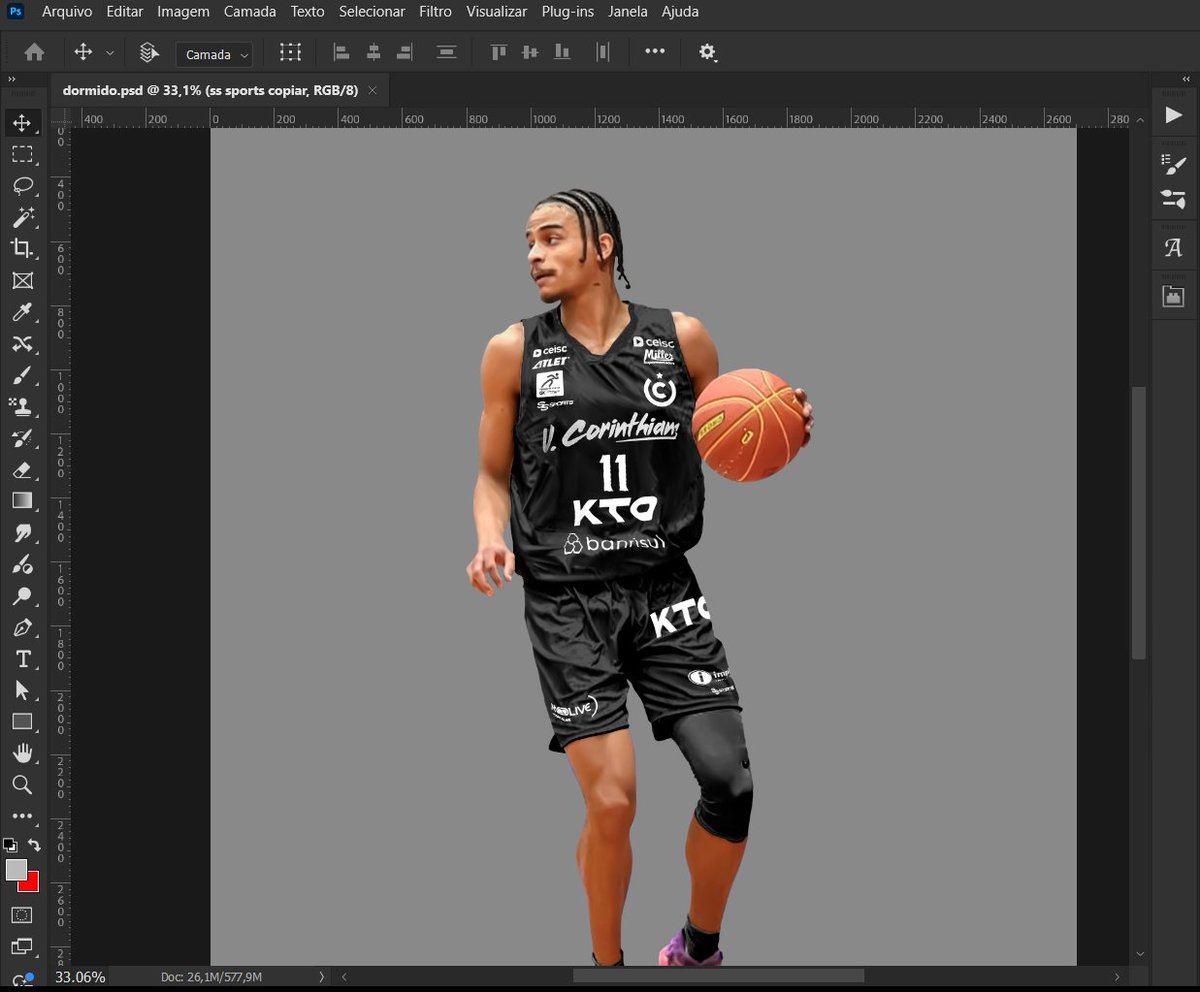Select the Path Selection arrow tool
The width and height of the screenshot is (1200, 992).
click(22, 690)
